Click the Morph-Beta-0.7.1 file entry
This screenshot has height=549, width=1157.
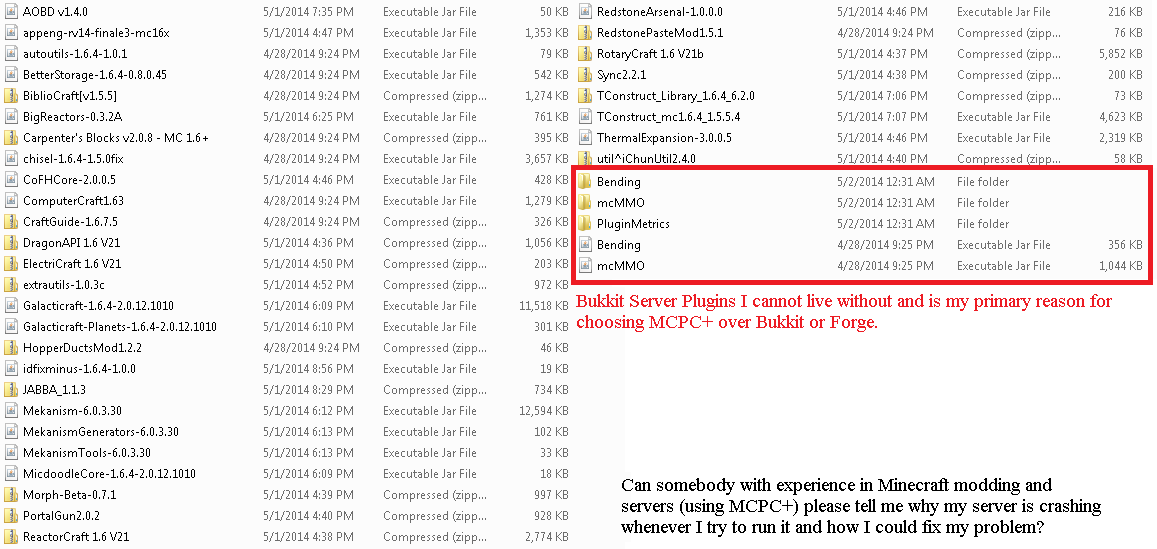[286, 494]
